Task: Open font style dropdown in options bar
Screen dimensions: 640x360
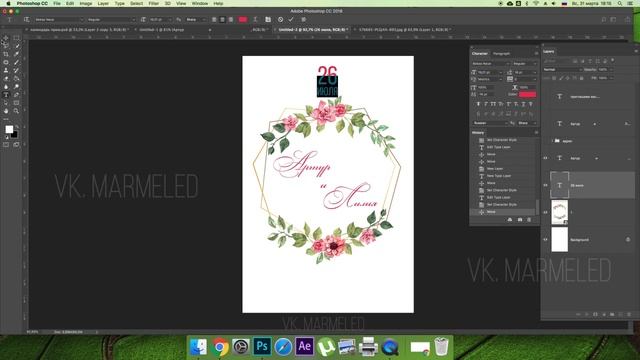Action: [111, 19]
